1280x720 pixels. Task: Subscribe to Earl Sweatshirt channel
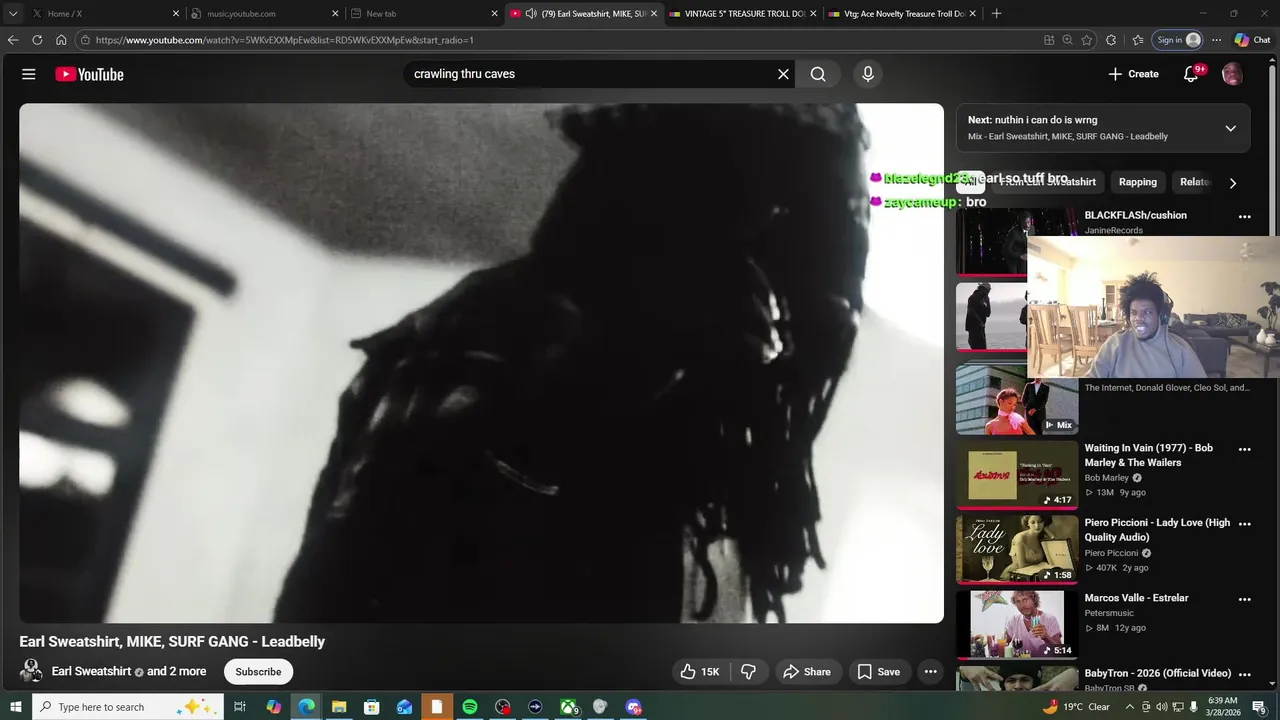pyautogui.click(x=258, y=672)
